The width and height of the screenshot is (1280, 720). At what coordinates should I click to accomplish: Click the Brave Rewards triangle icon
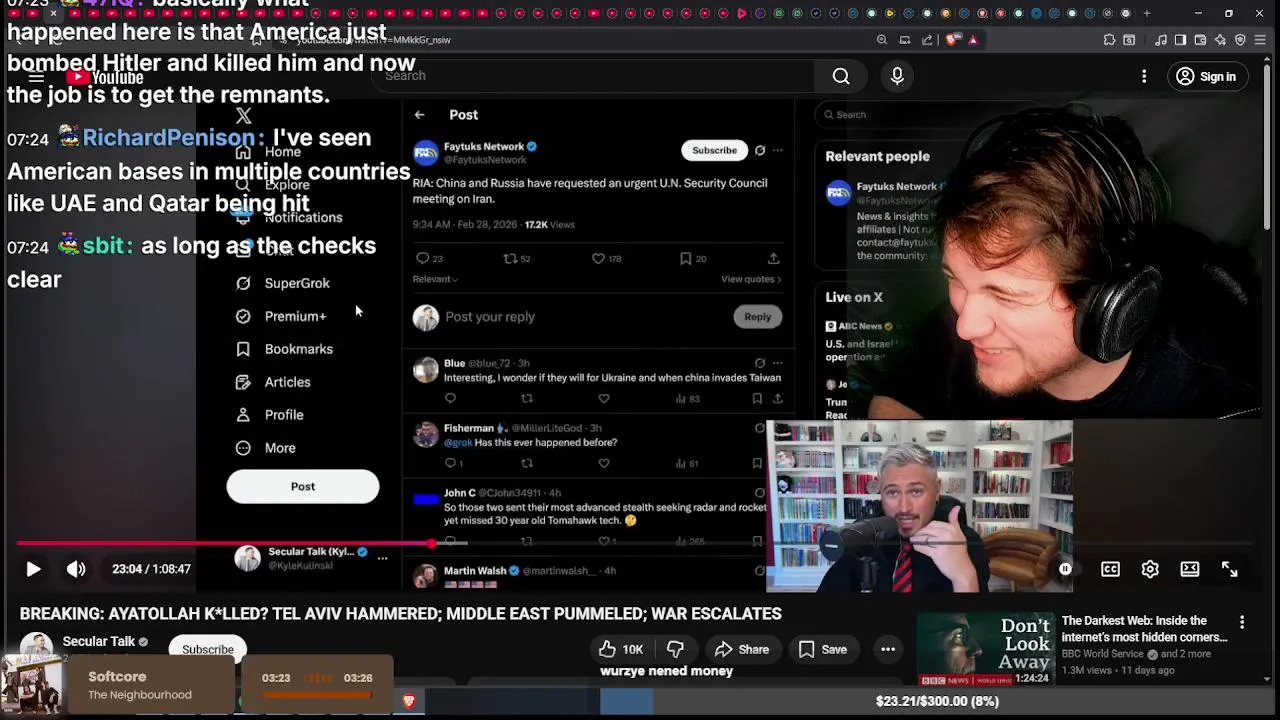[x=973, y=40]
